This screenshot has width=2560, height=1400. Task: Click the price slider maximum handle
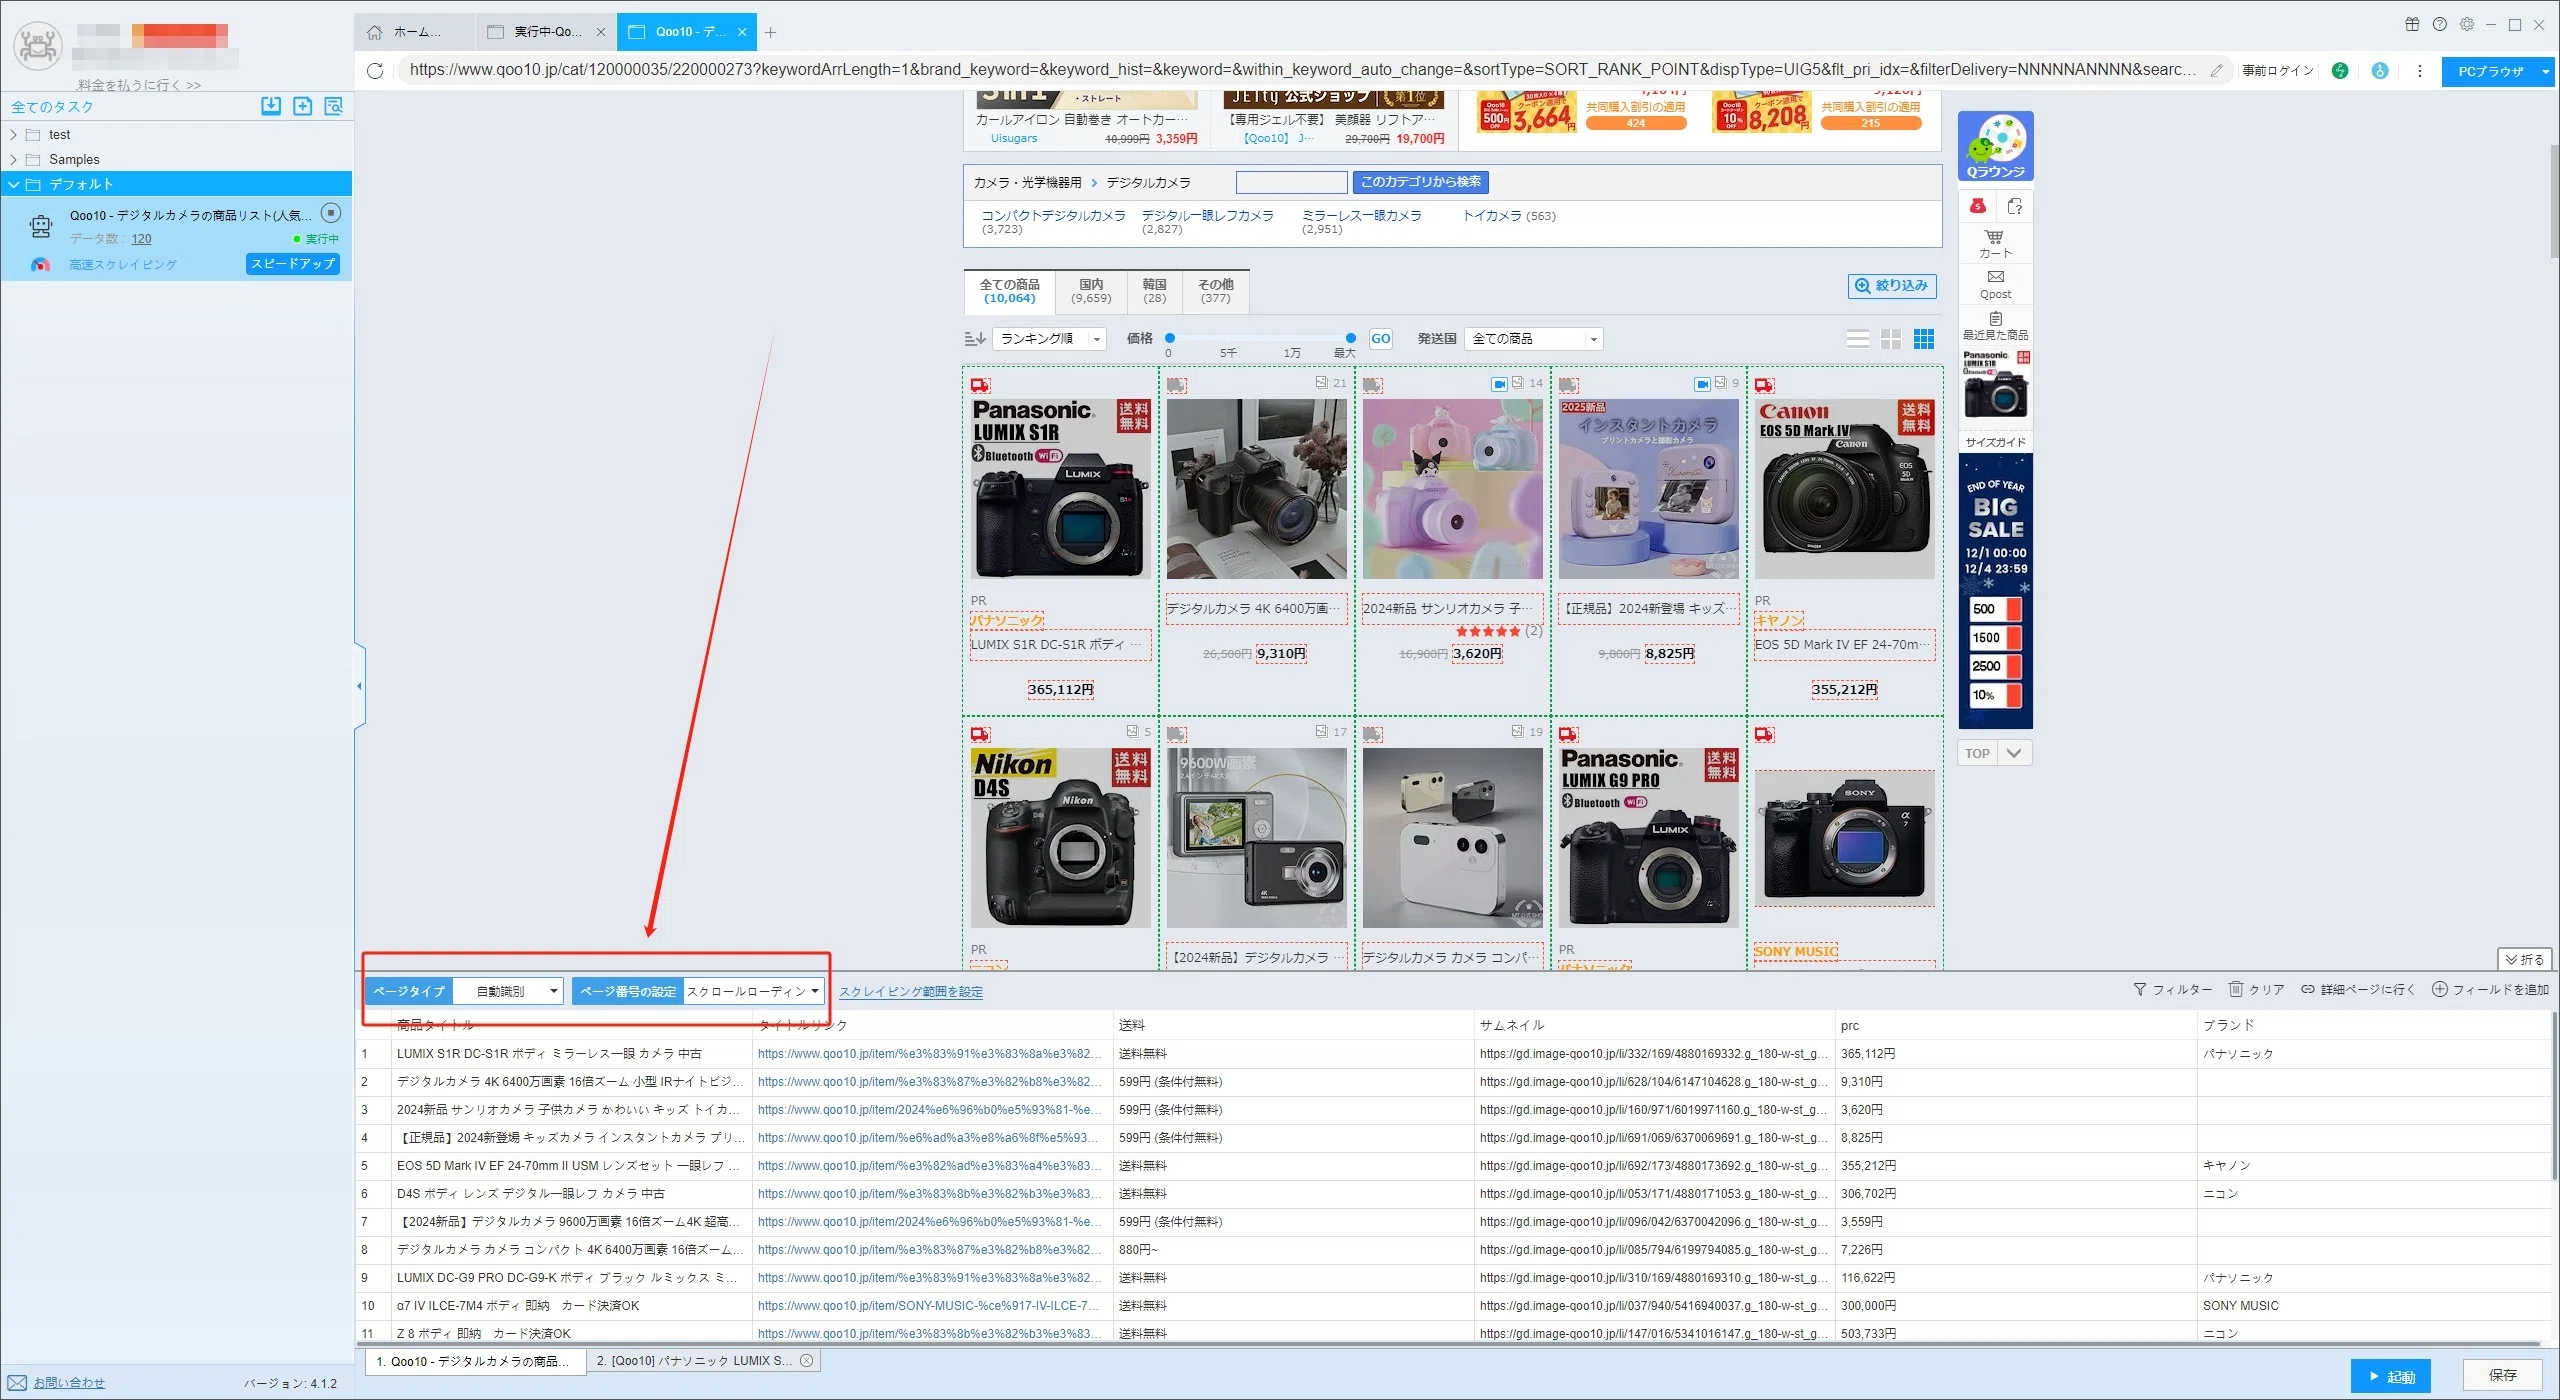pyautogui.click(x=1350, y=338)
